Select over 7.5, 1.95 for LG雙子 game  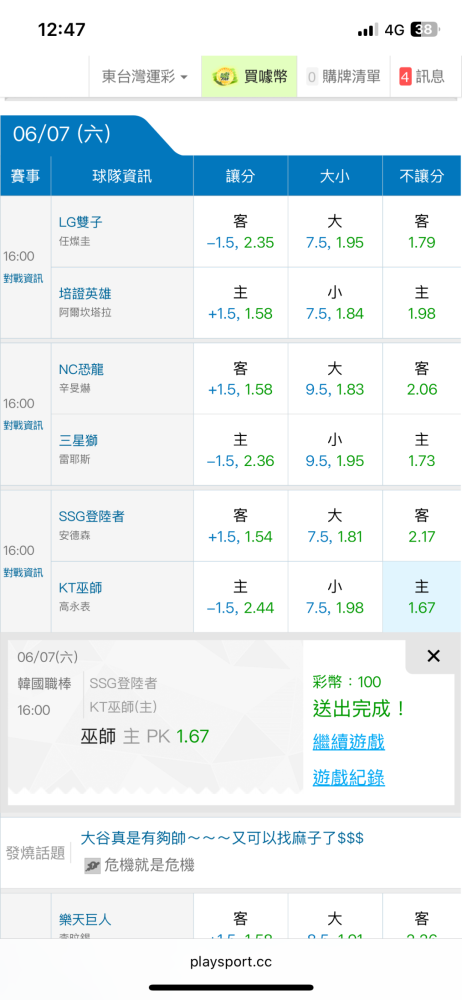click(335, 232)
